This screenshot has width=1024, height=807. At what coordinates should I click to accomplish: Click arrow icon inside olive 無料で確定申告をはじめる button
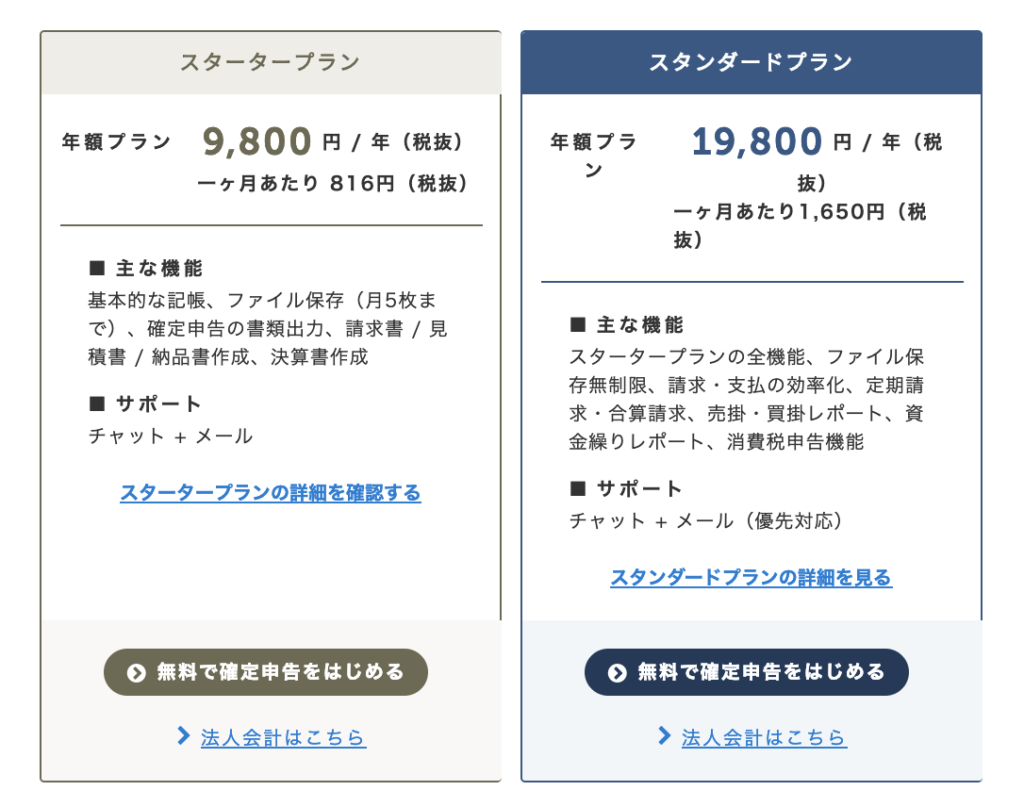tap(136, 672)
